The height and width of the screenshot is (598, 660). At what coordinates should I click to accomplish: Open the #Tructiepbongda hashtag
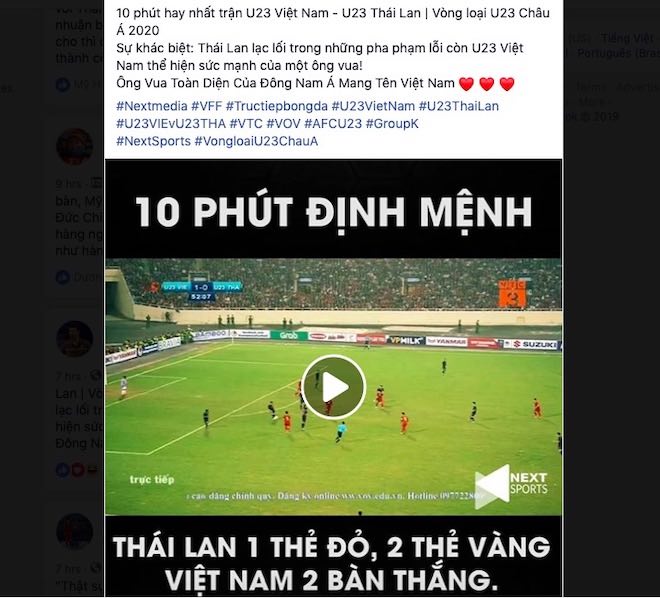tap(277, 106)
